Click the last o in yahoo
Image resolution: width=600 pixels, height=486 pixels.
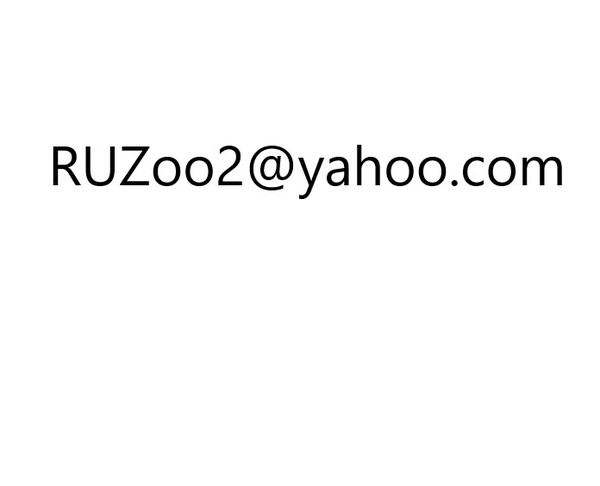click(x=434, y=171)
